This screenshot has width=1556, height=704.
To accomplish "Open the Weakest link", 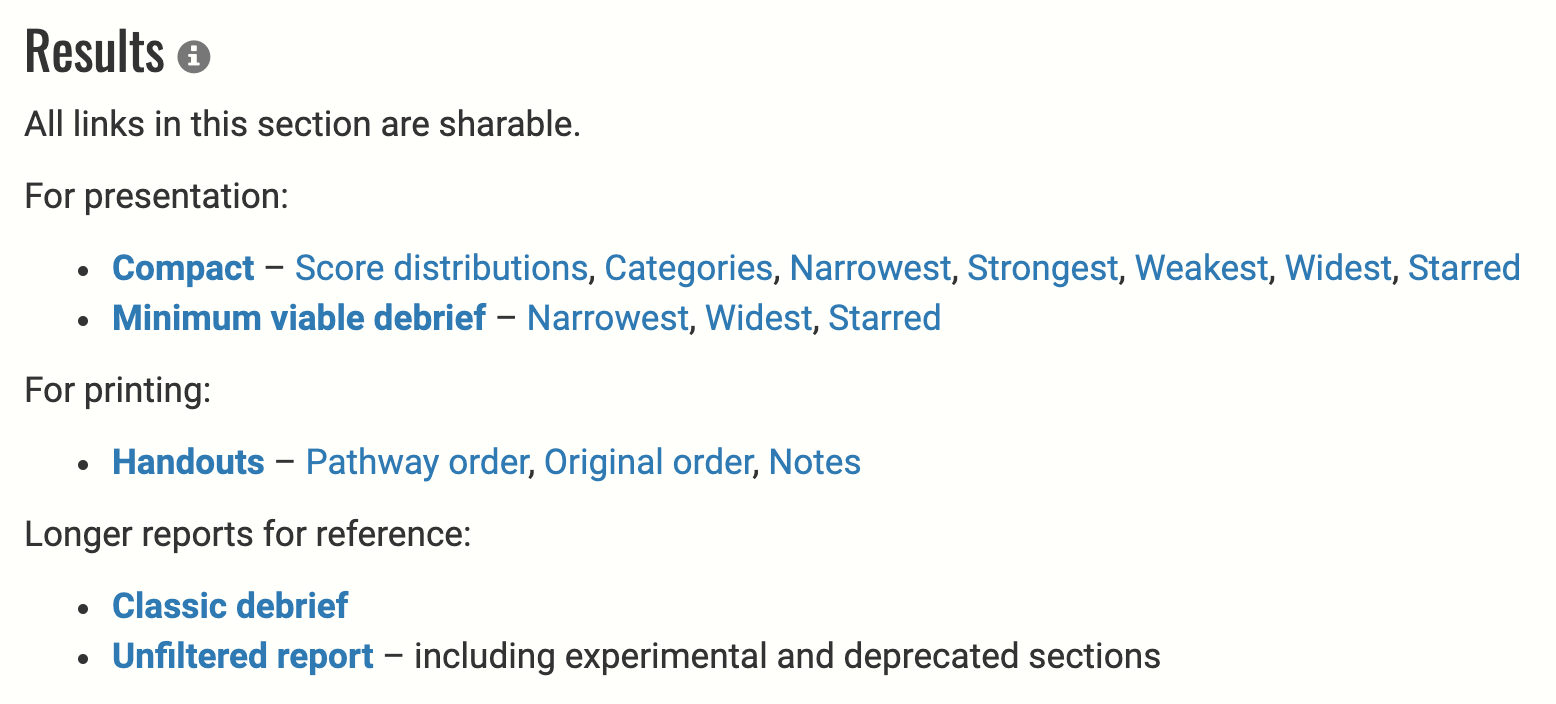I will [x=1201, y=268].
